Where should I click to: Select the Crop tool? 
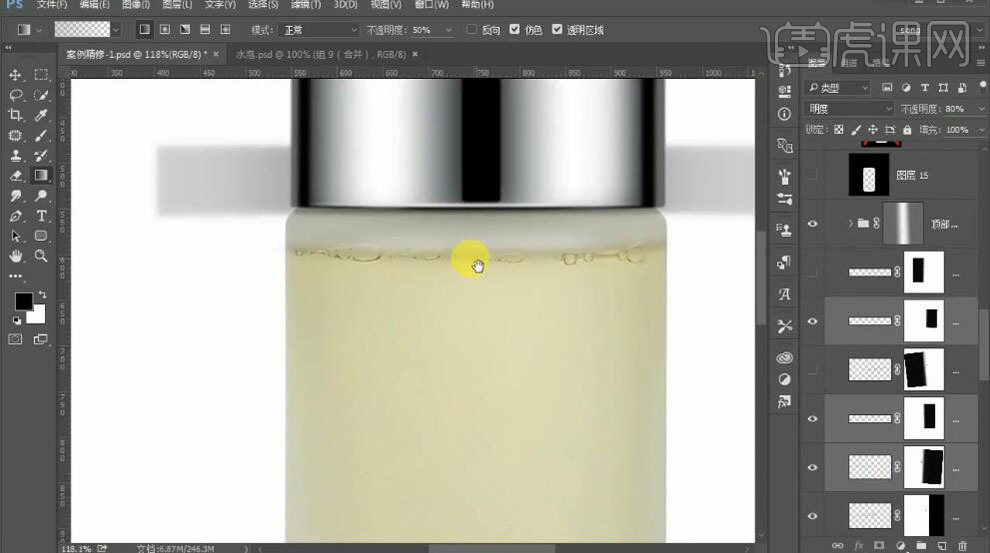pos(15,116)
